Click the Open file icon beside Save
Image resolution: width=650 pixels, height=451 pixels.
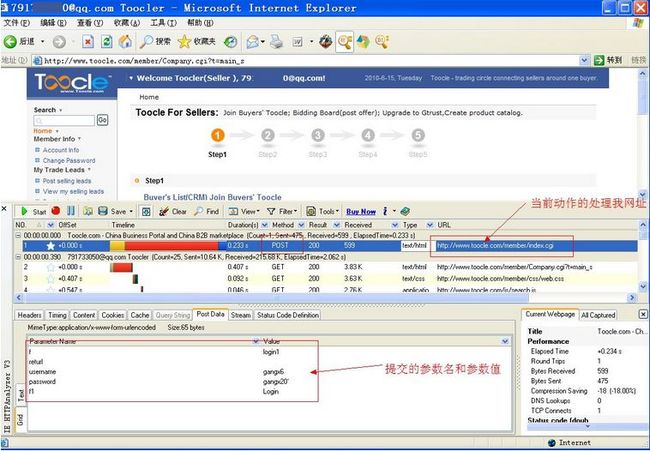point(88,211)
